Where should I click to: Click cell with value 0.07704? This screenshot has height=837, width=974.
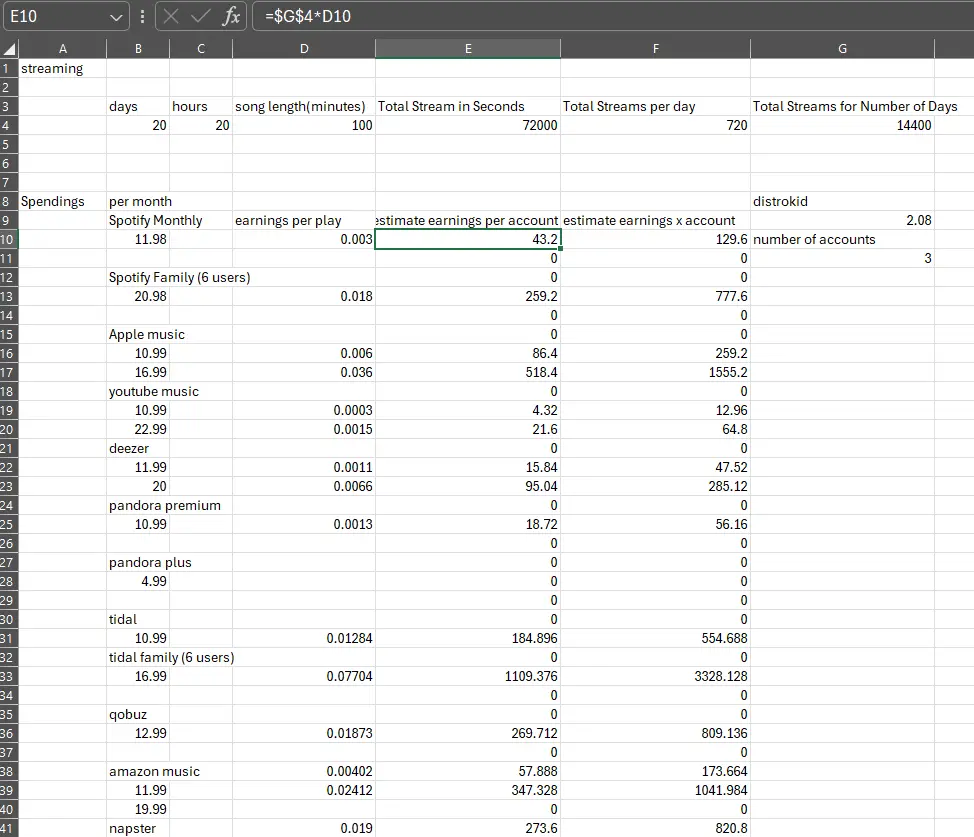(304, 676)
